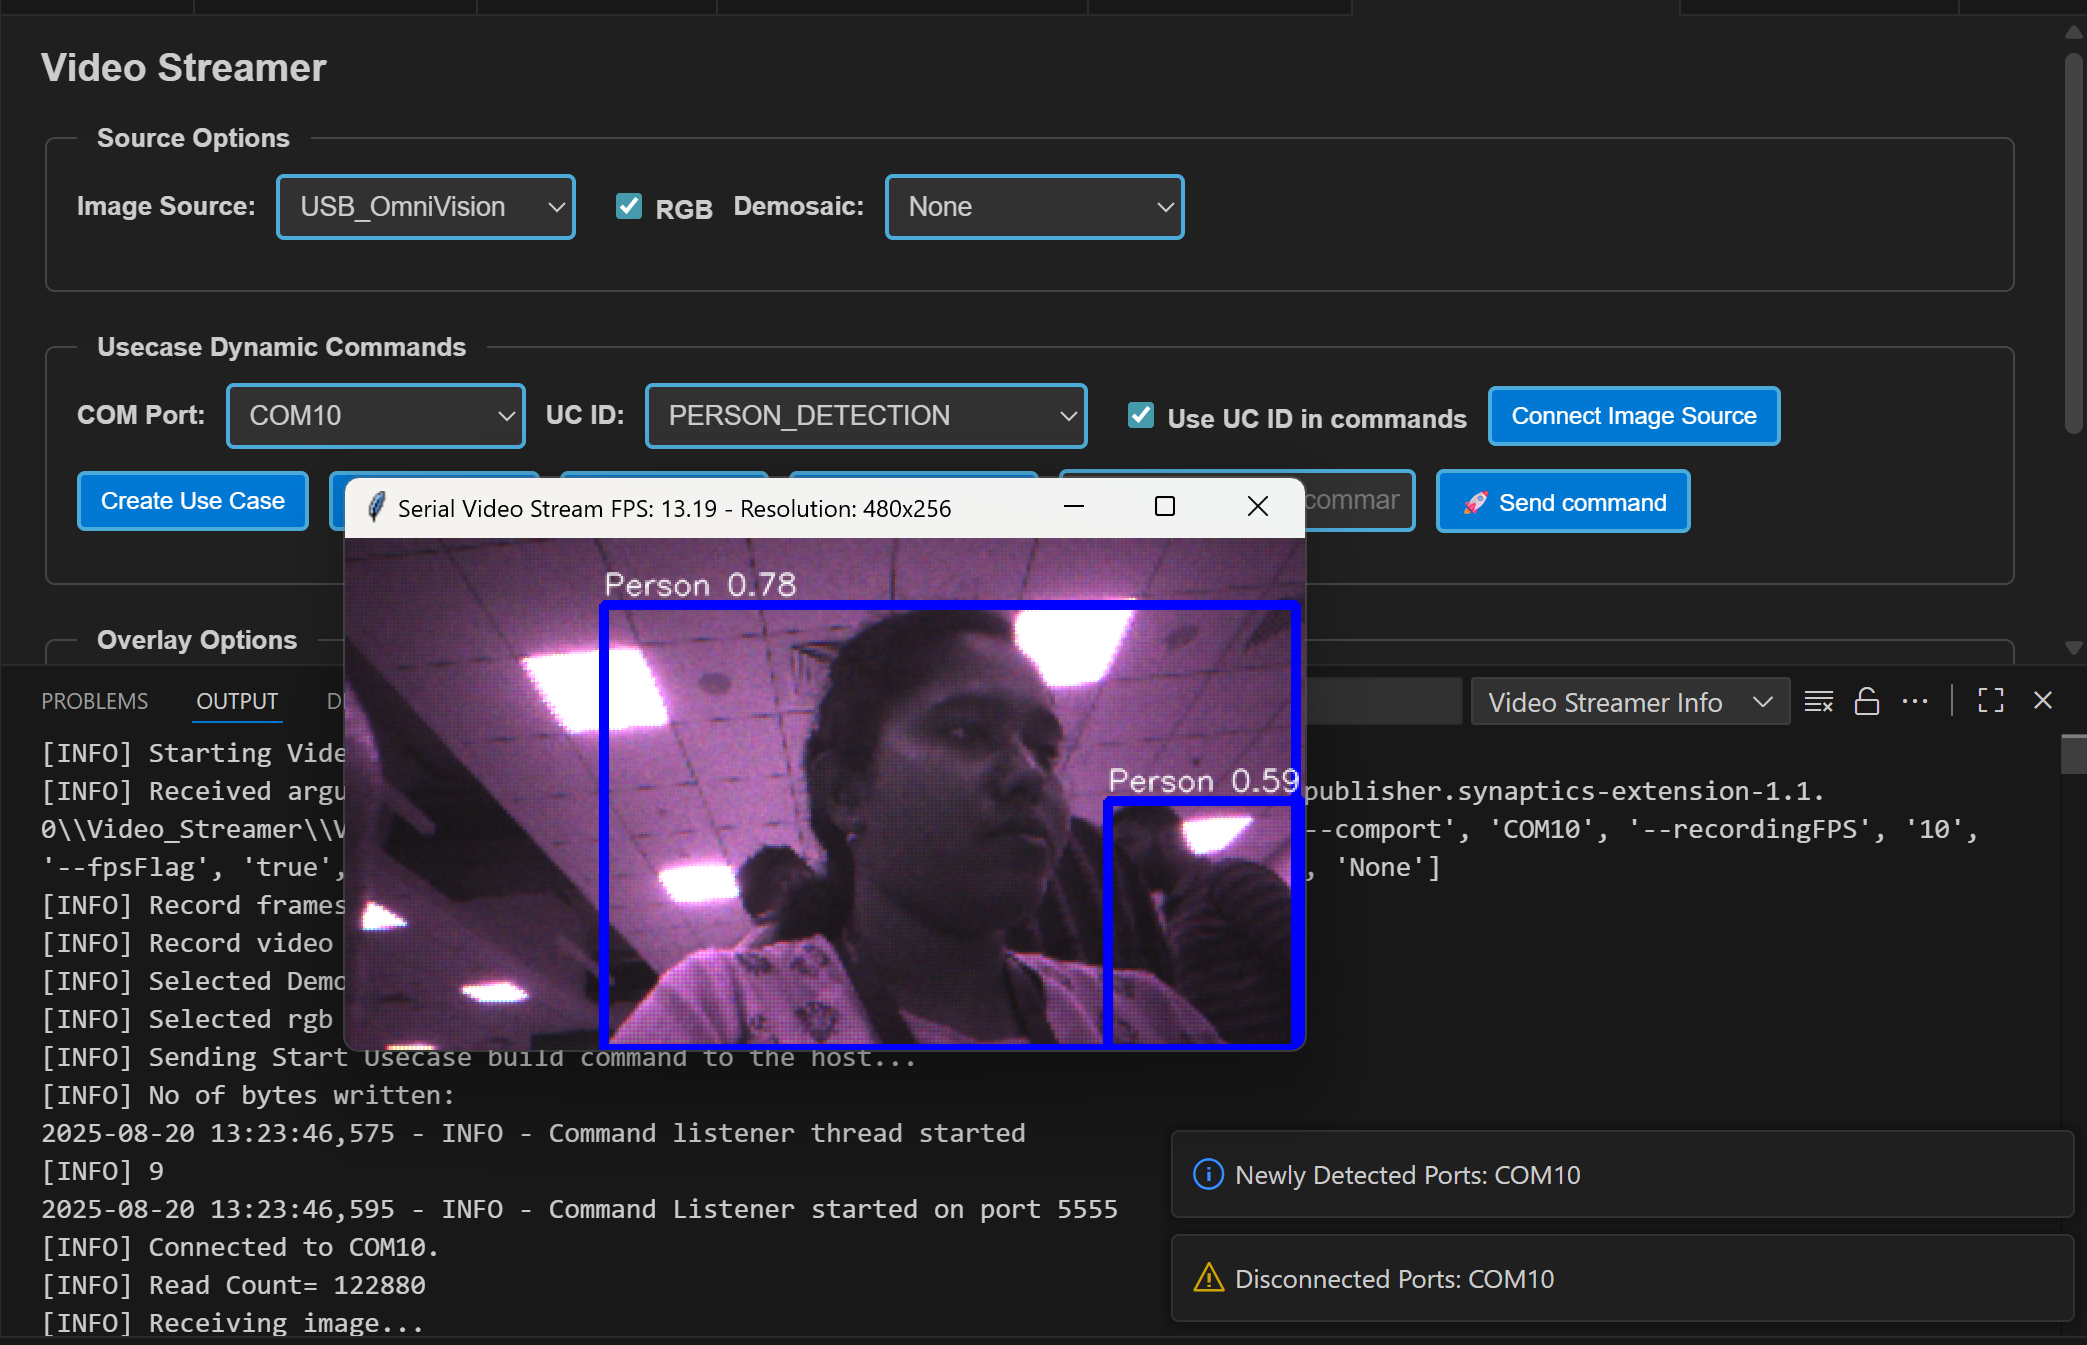Screen dimensions: 2087x1345
Task: Maximize the Output panel size
Action: 1990,701
